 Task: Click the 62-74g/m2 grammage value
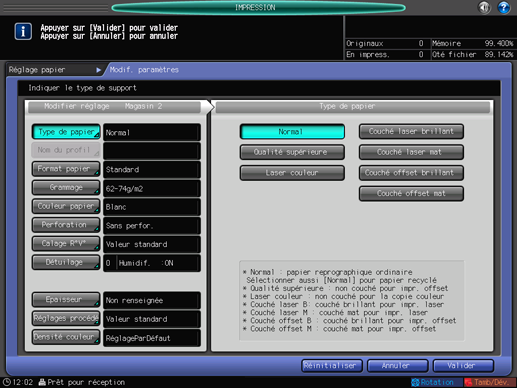pos(152,188)
